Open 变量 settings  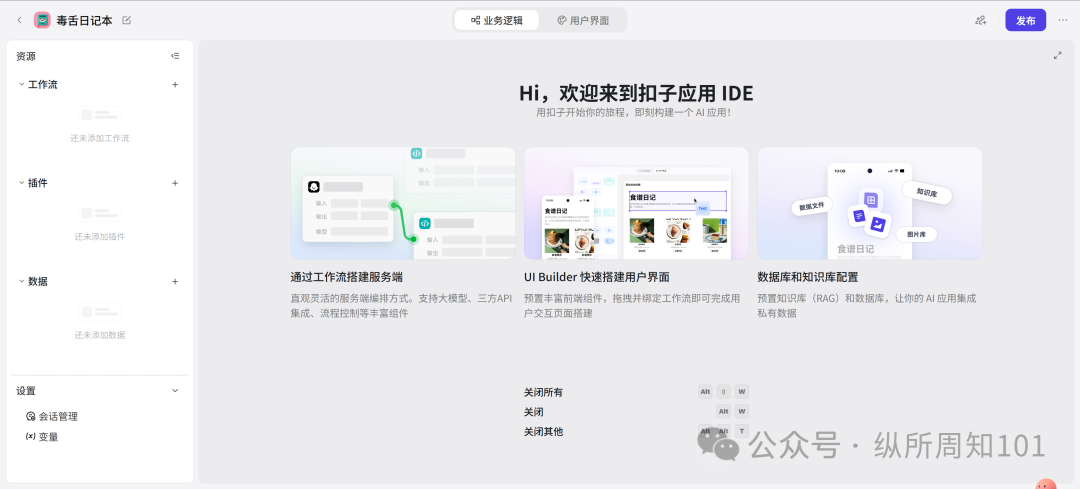42,437
